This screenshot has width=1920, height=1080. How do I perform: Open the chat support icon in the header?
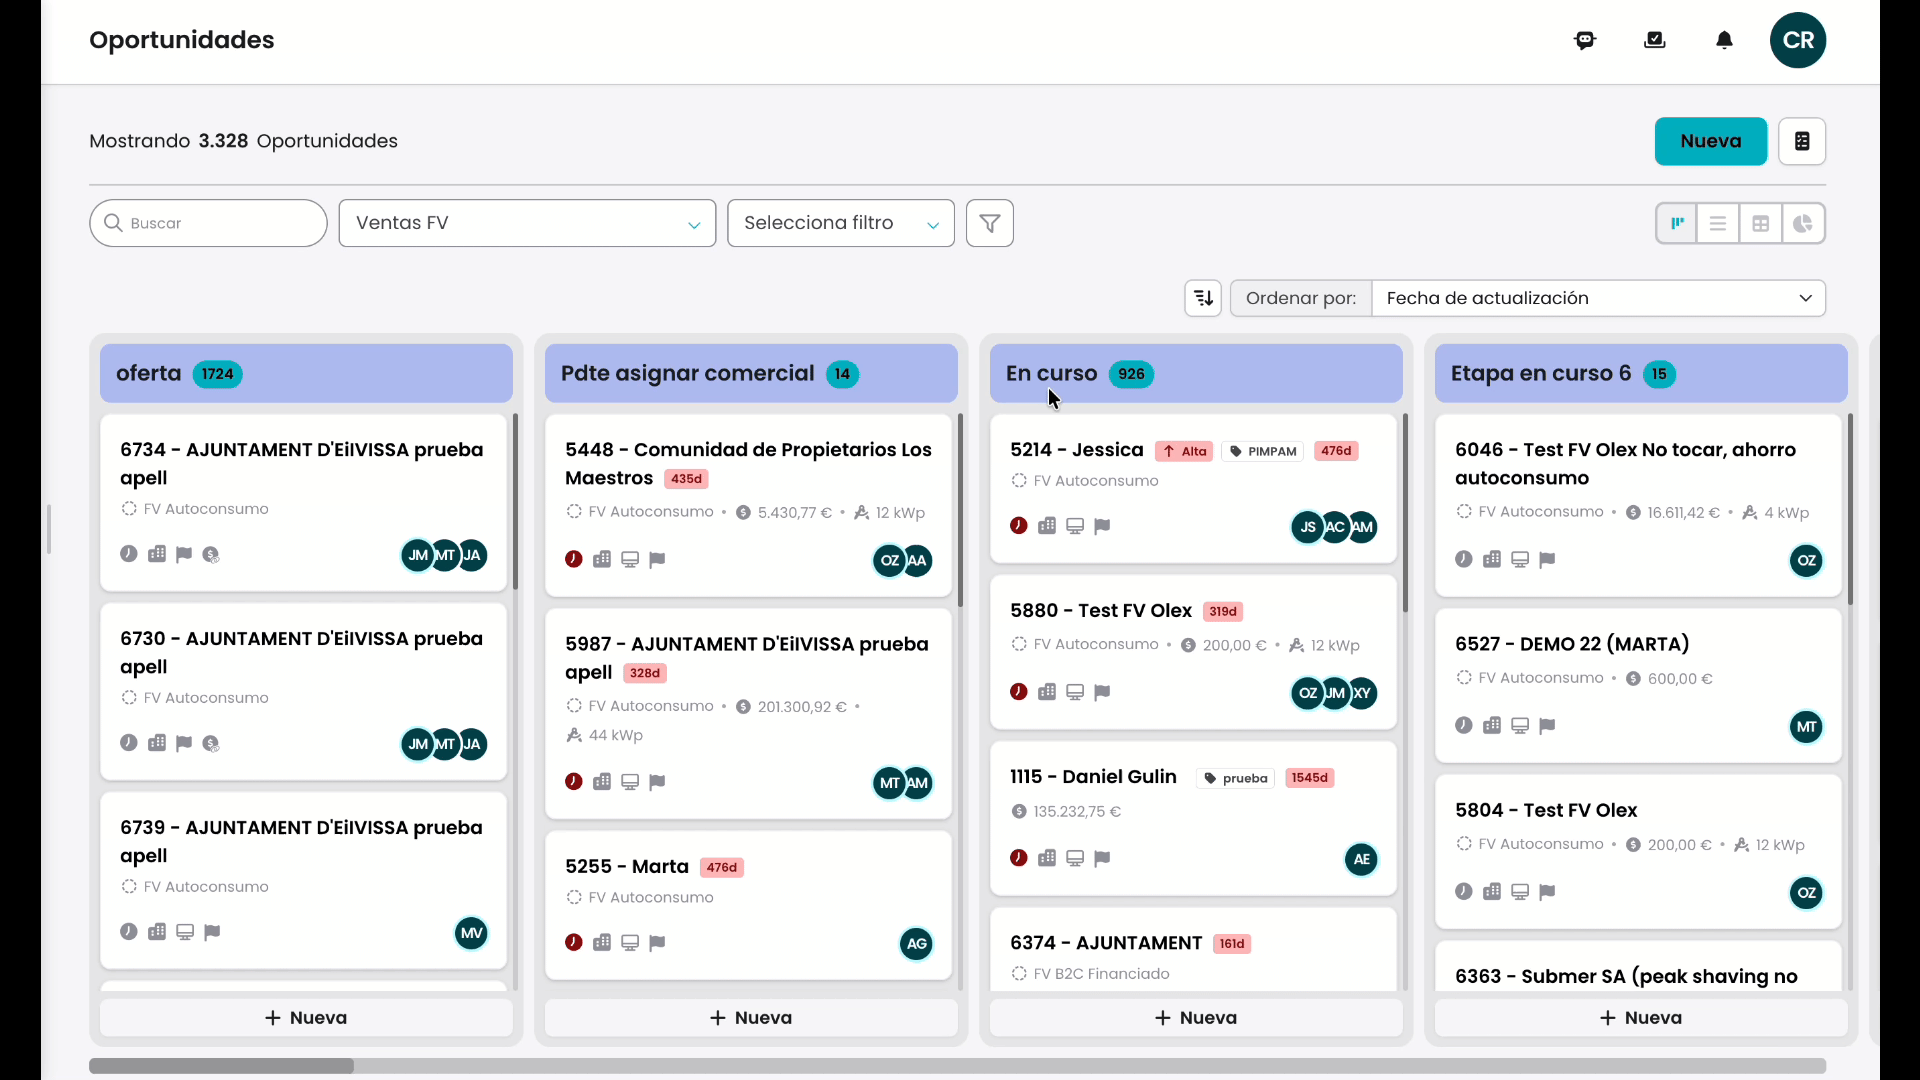pyautogui.click(x=1585, y=40)
